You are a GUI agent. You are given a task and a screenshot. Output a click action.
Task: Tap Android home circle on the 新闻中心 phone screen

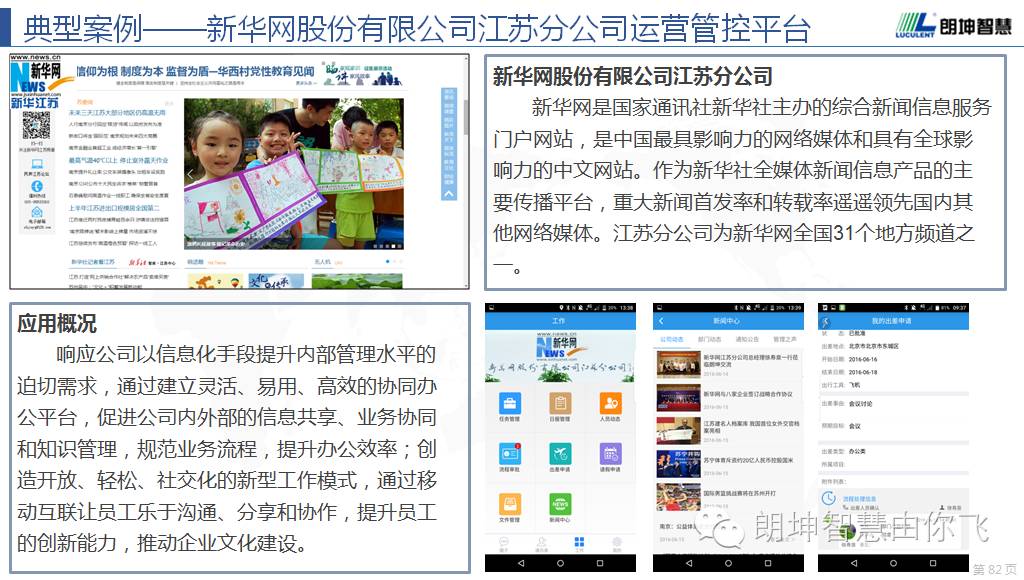(x=728, y=563)
